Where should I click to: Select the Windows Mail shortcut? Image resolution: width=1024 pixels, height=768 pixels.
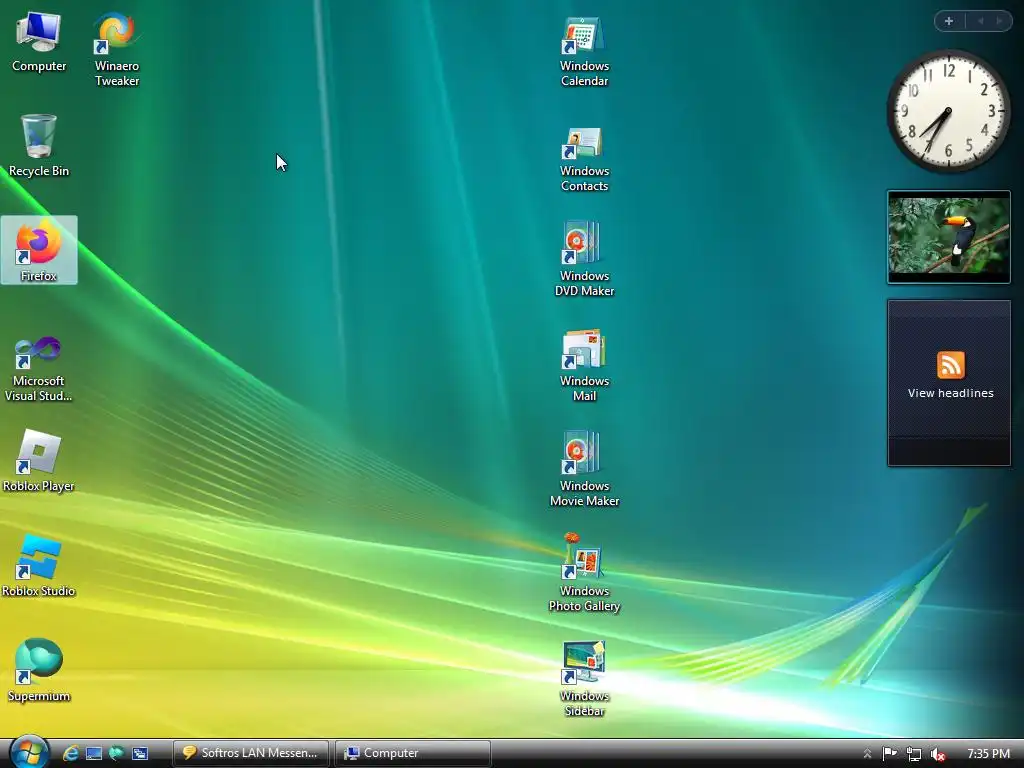tap(584, 366)
